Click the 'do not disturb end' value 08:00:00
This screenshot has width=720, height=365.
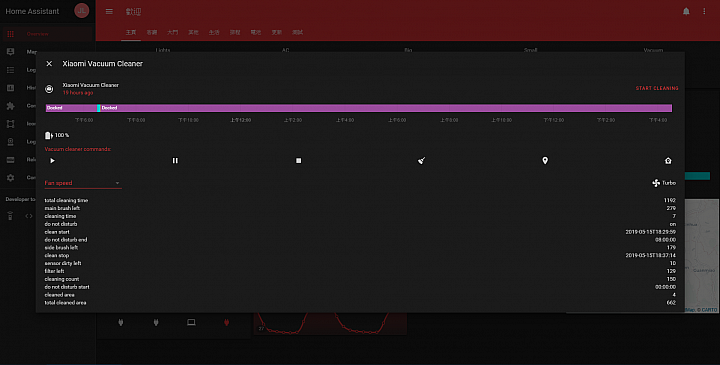coord(665,240)
